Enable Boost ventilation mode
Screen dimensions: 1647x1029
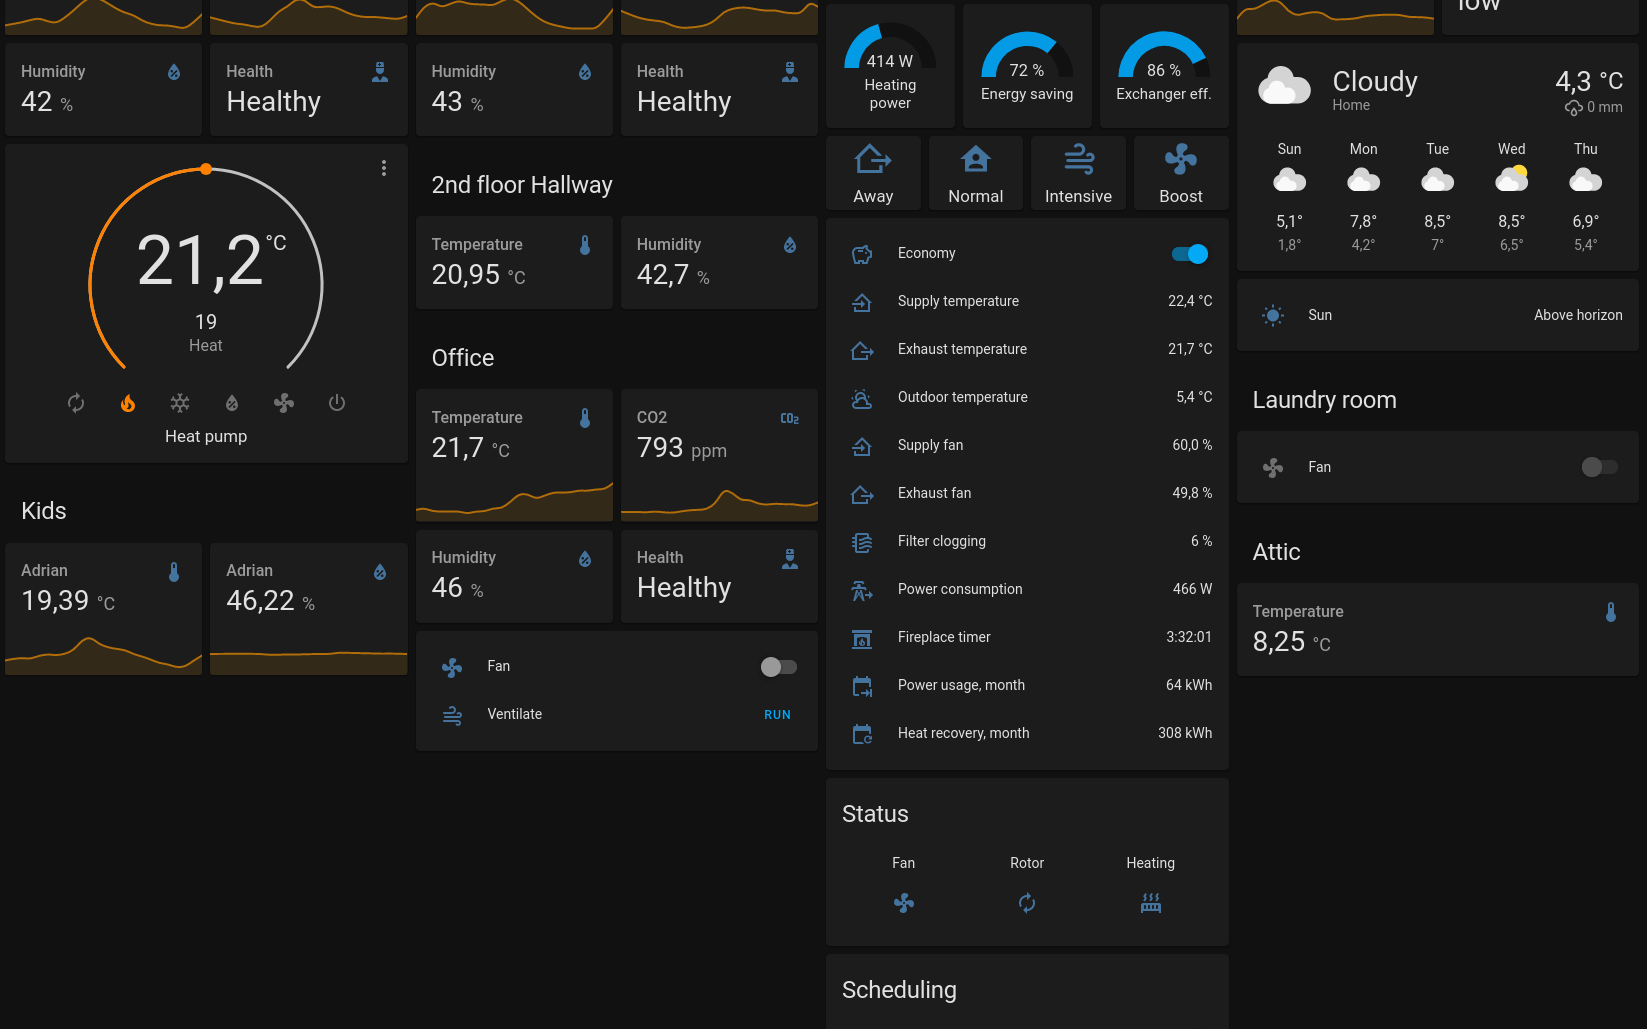click(x=1181, y=173)
